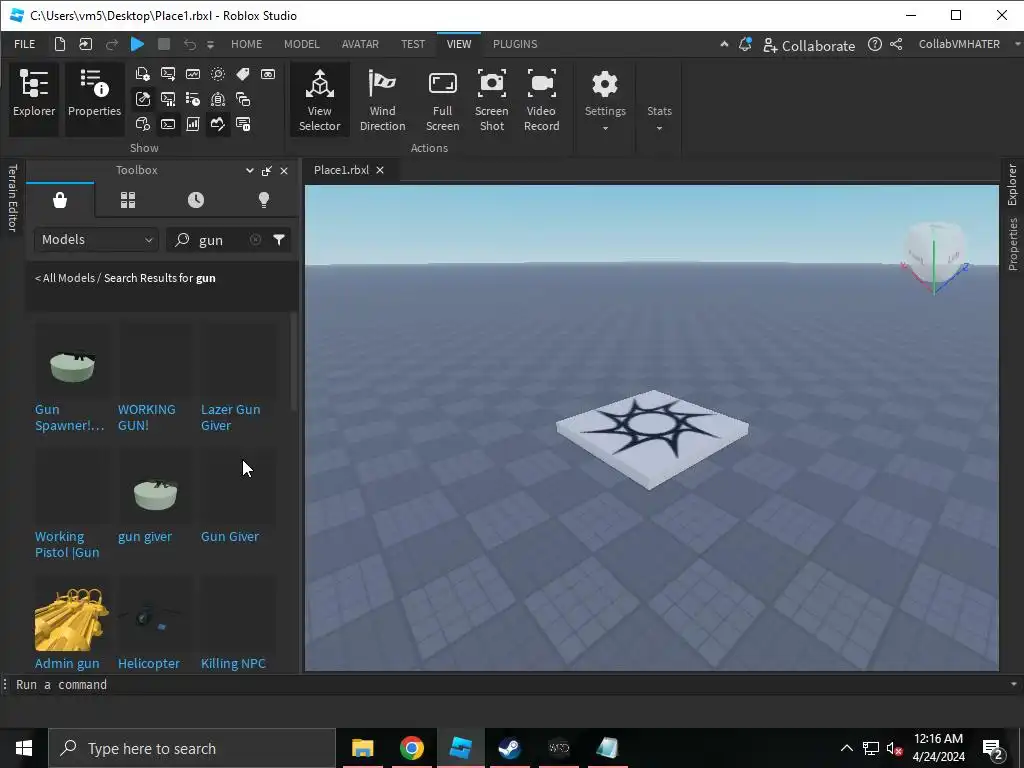Open the search filter funnel icon
This screenshot has width=1024, height=768.
pyautogui.click(x=279, y=240)
